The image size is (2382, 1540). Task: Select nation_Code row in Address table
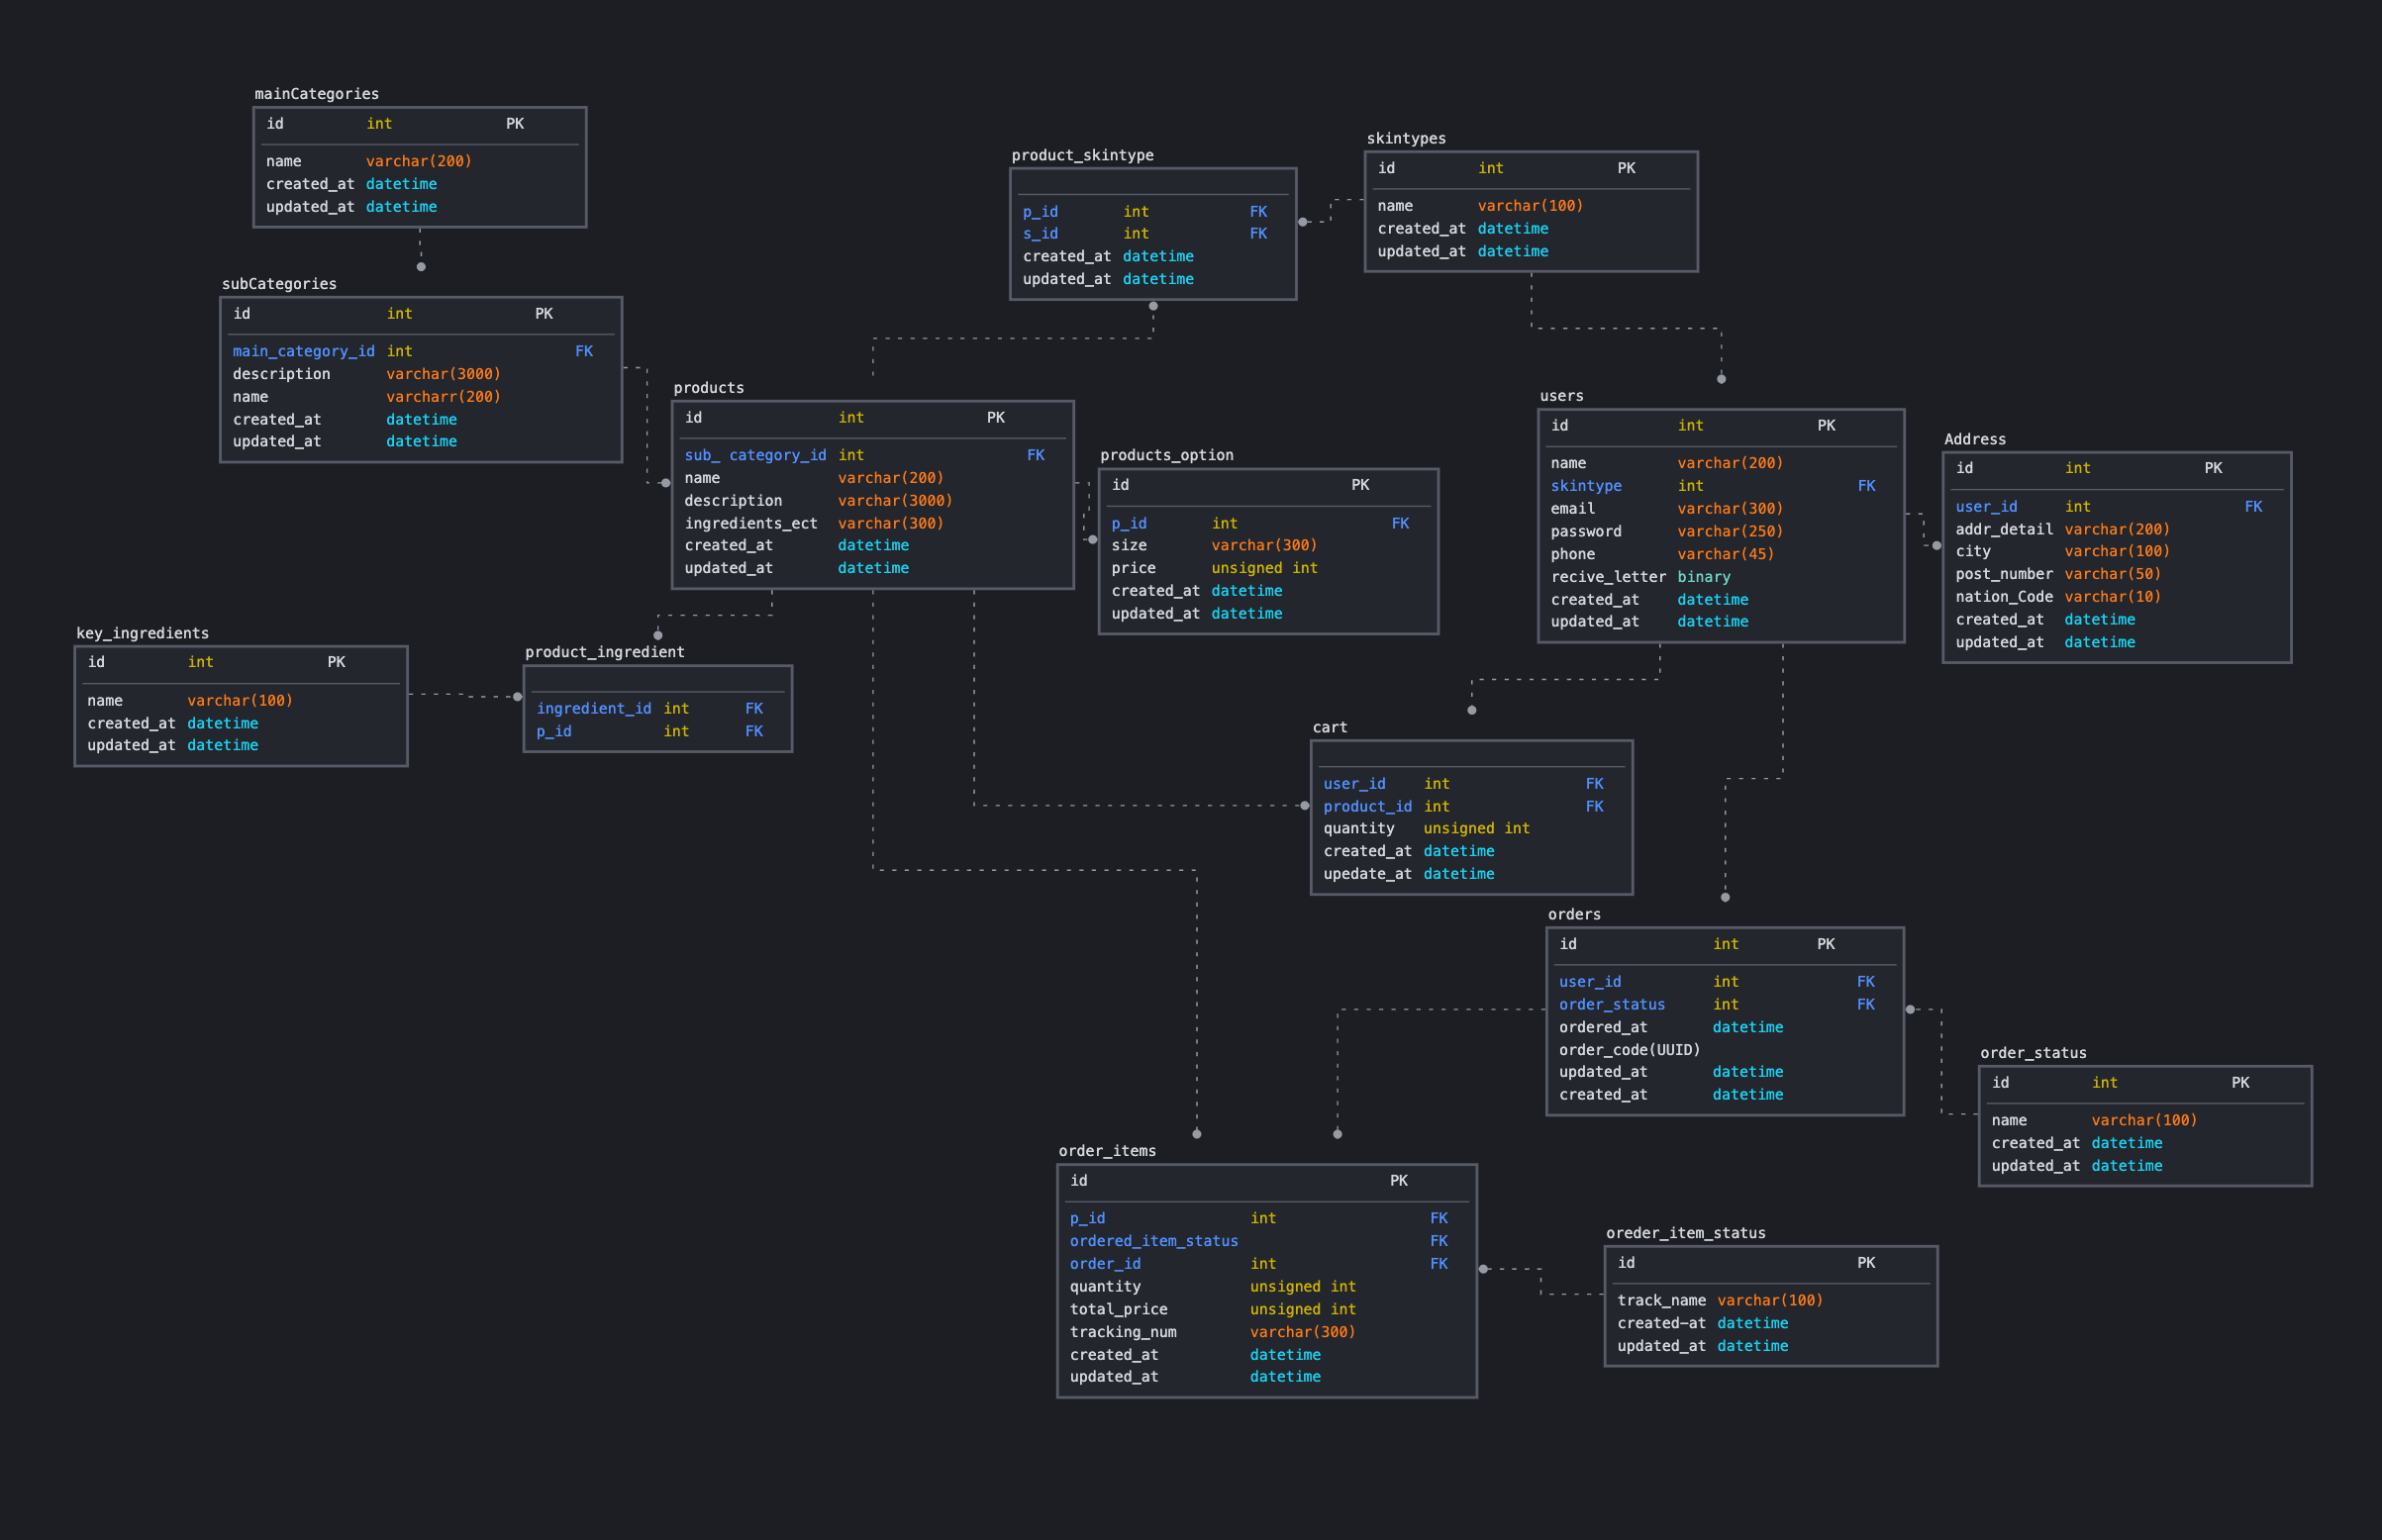pyautogui.click(x=2003, y=597)
